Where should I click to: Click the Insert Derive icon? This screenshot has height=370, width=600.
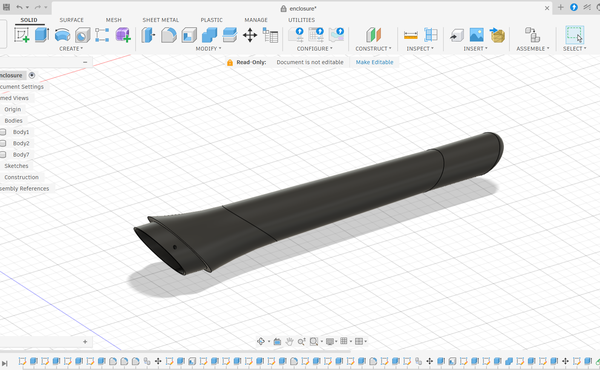tap(457, 35)
